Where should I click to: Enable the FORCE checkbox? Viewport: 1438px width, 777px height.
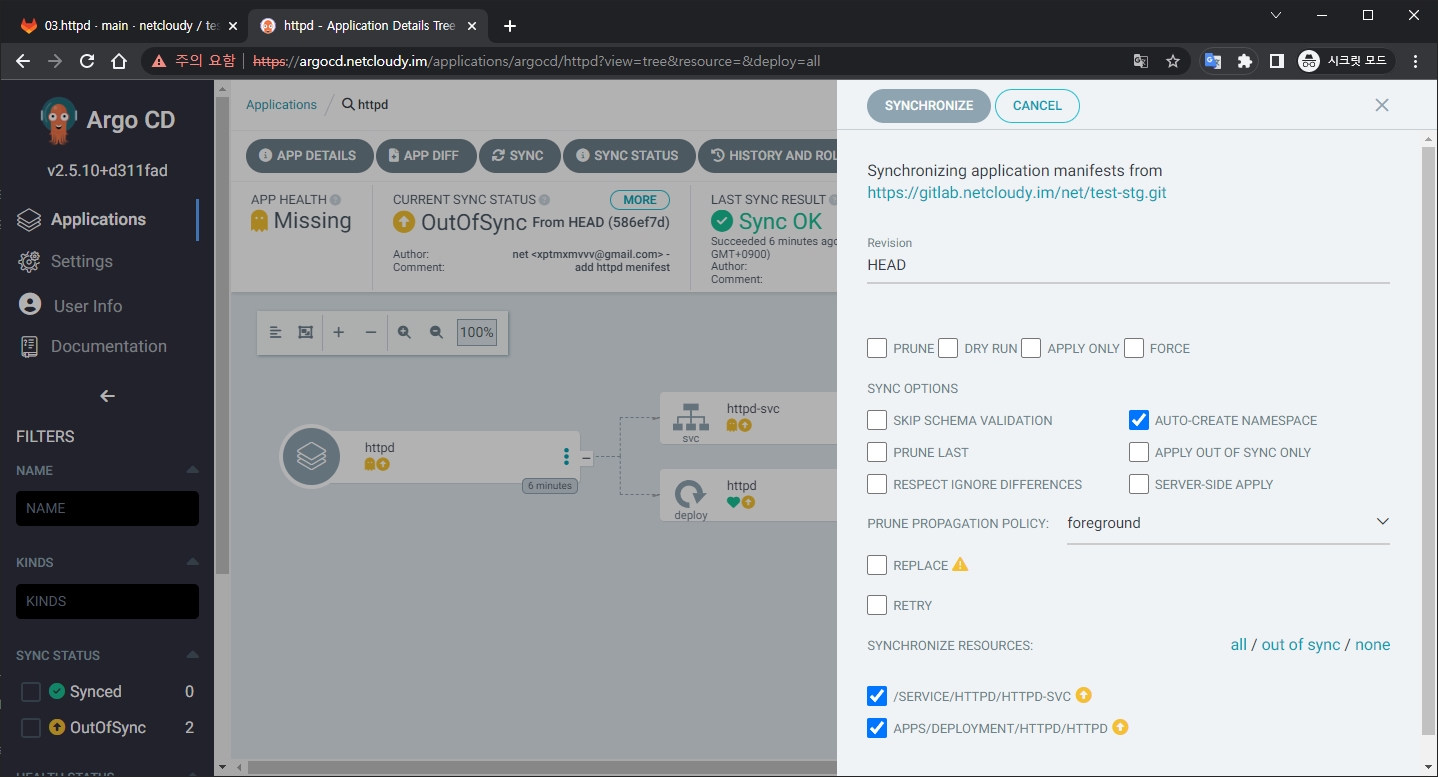click(x=1134, y=348)
